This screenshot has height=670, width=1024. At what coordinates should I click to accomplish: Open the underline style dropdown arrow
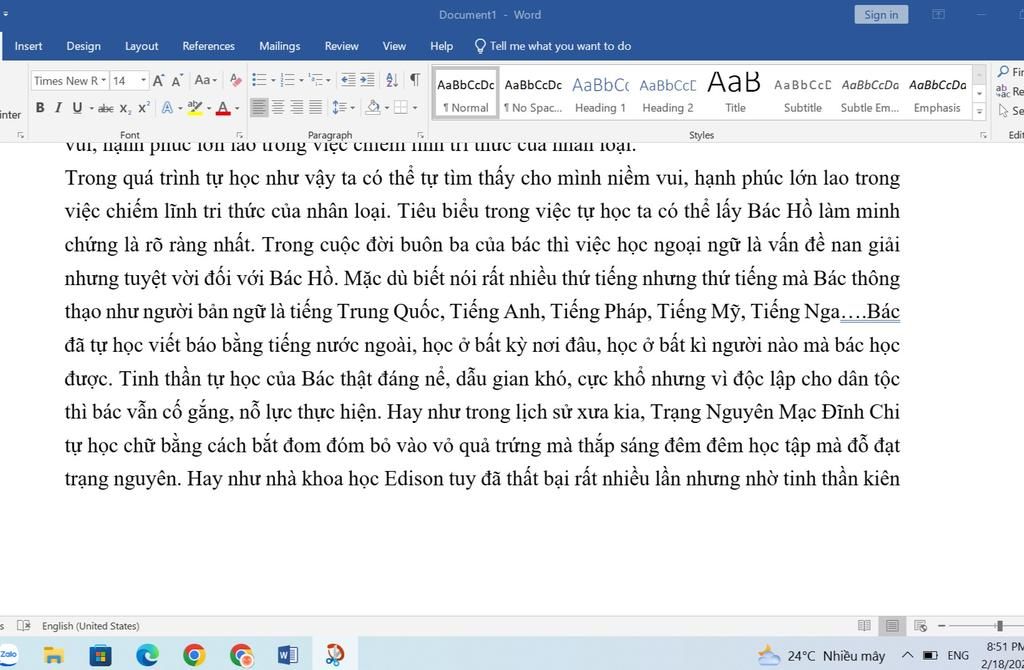pos(91,108)
